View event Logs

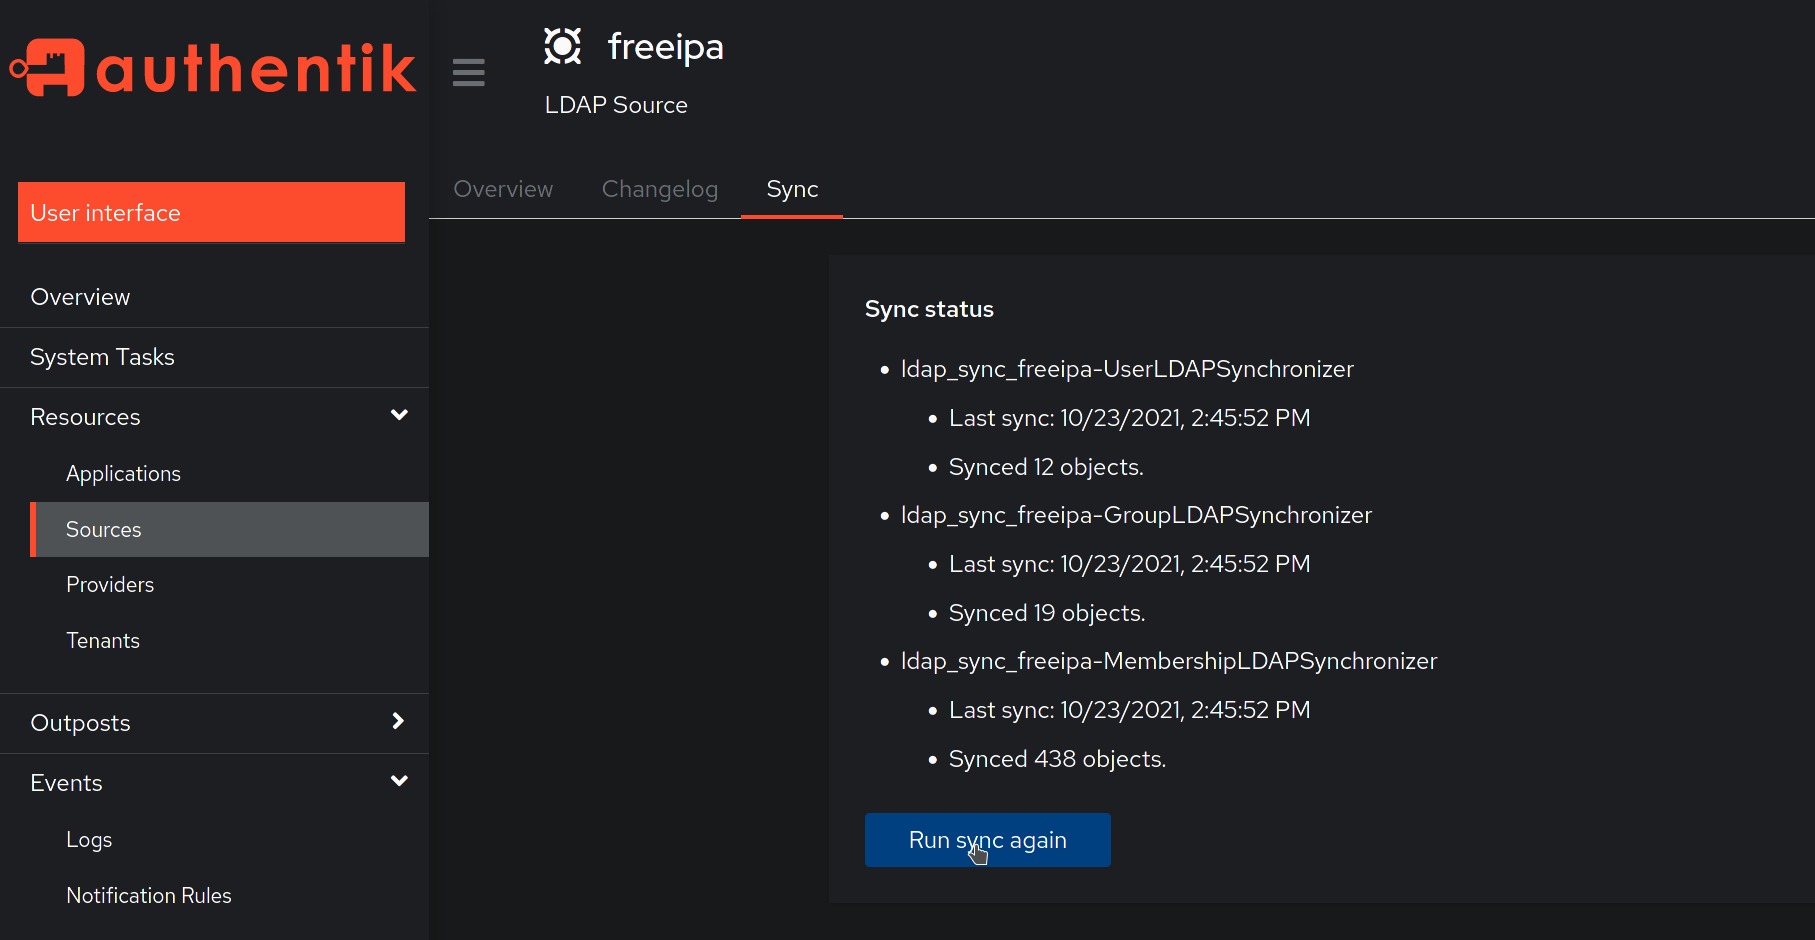pos(89,839)
